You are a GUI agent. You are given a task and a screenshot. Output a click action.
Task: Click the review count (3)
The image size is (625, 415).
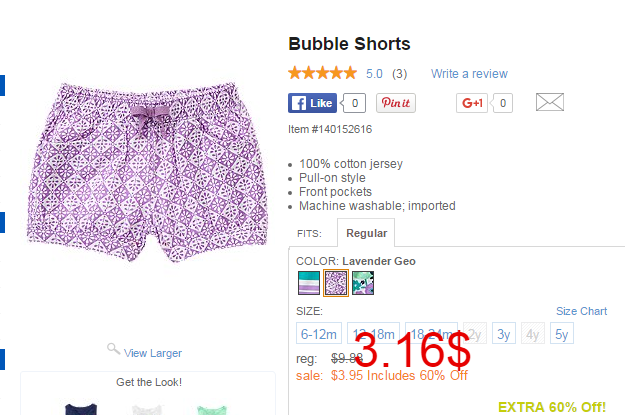pyautogui.click(x=399, y=74)
